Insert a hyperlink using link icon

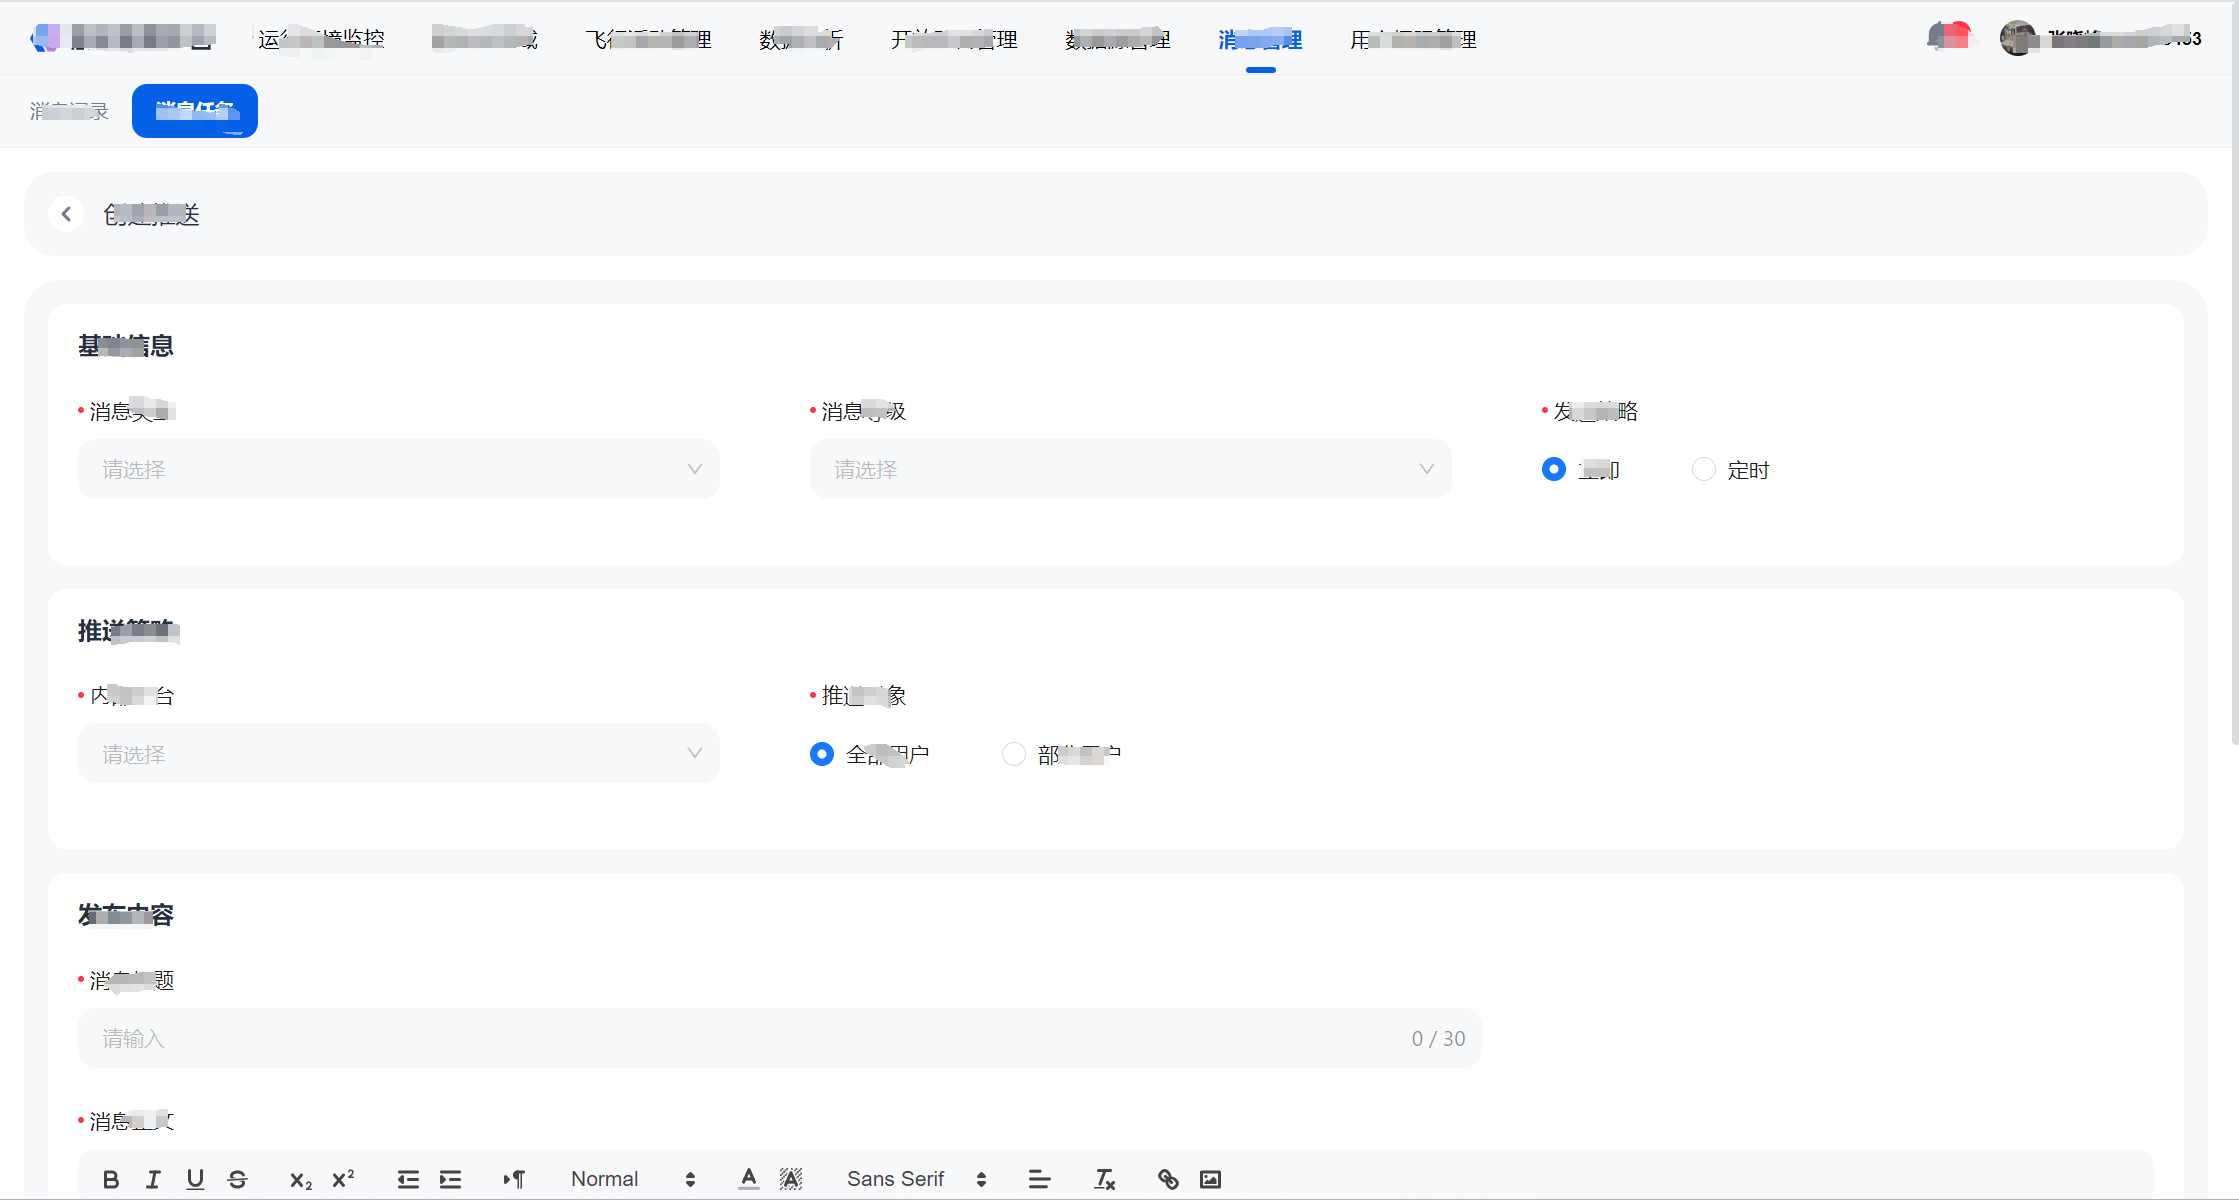pyautogui.click(x=1168, y=1180)
